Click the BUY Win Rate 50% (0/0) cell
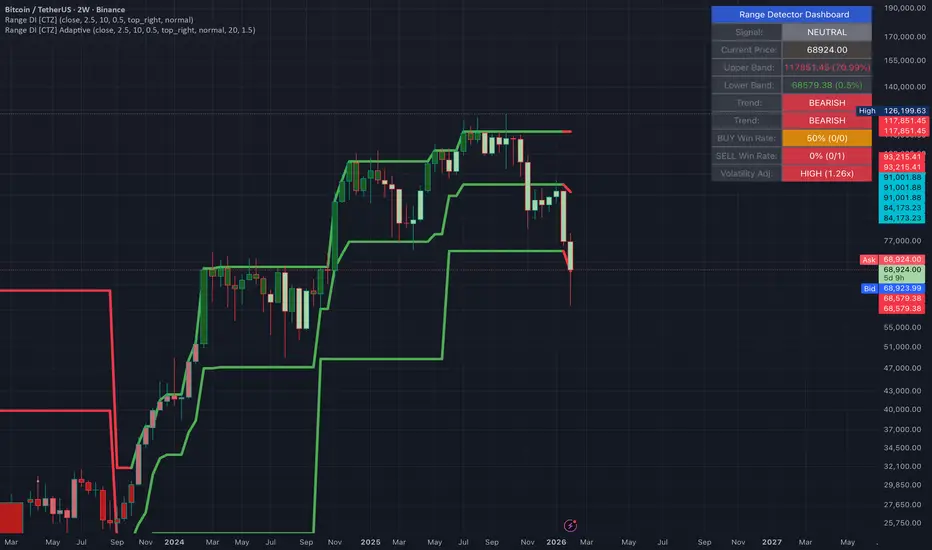The height and width of the screenshot is (550, 932). coord(827,138)
